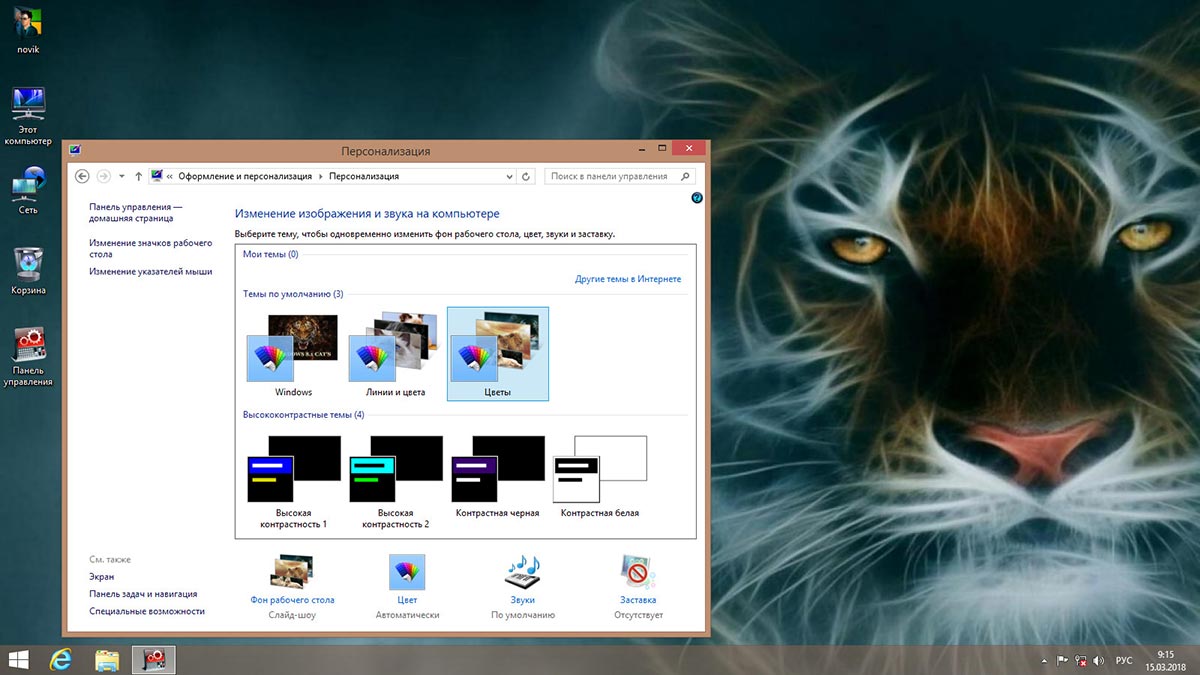Open the Screensaver settings icon
The image size is (1200, 675).
point(638,572)
